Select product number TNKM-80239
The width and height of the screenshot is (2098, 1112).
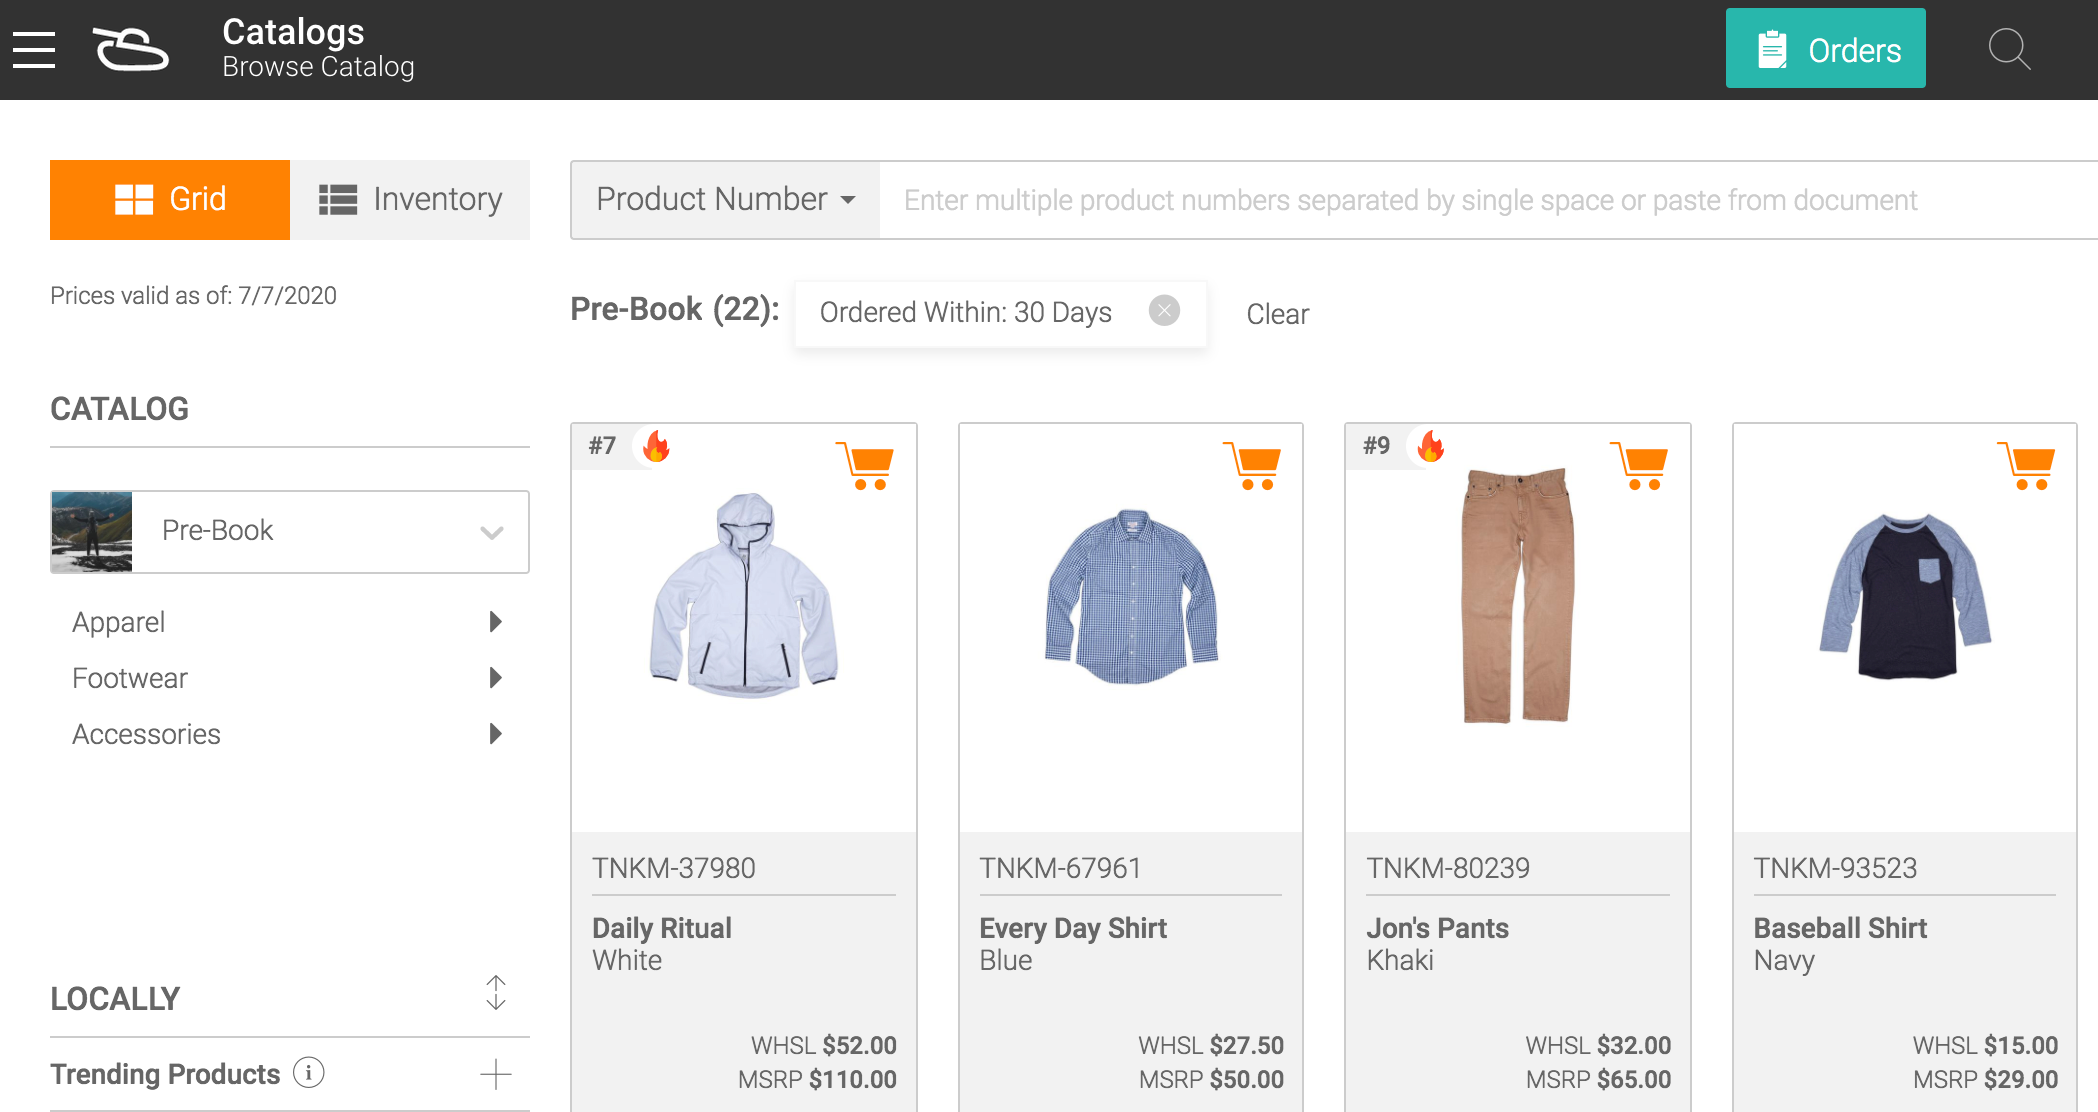coord(1448,868)
